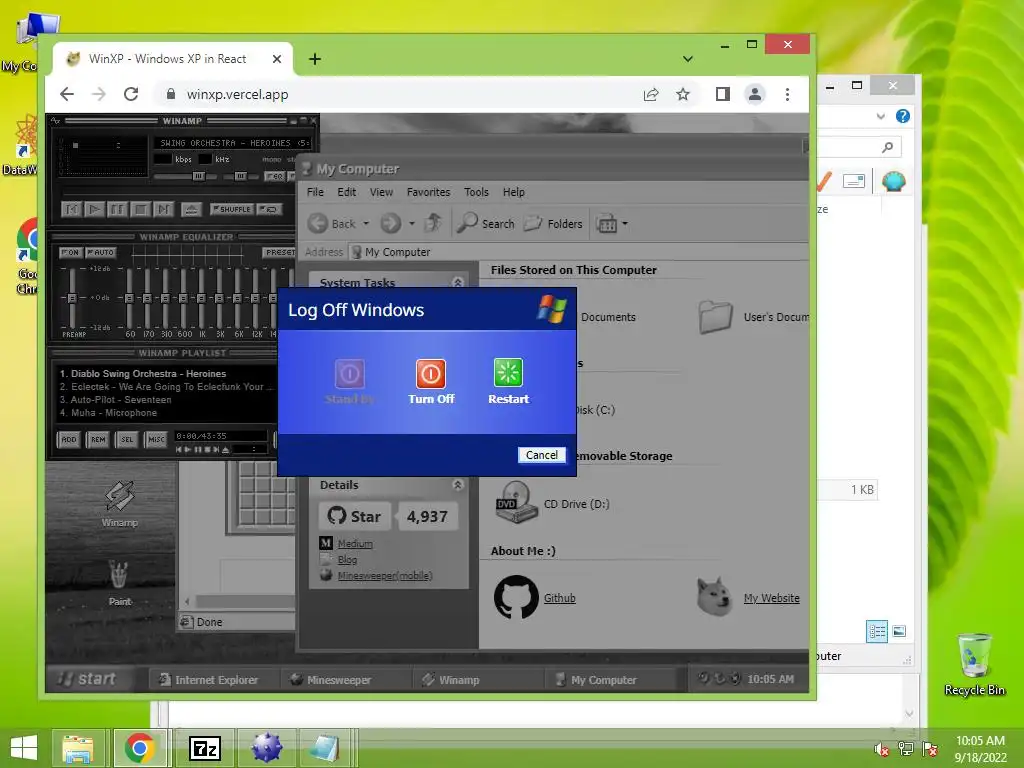This screenshot has height=768, width=1024.
Task: Toggle Winamp EQ window button
Action: pos(274,176)
